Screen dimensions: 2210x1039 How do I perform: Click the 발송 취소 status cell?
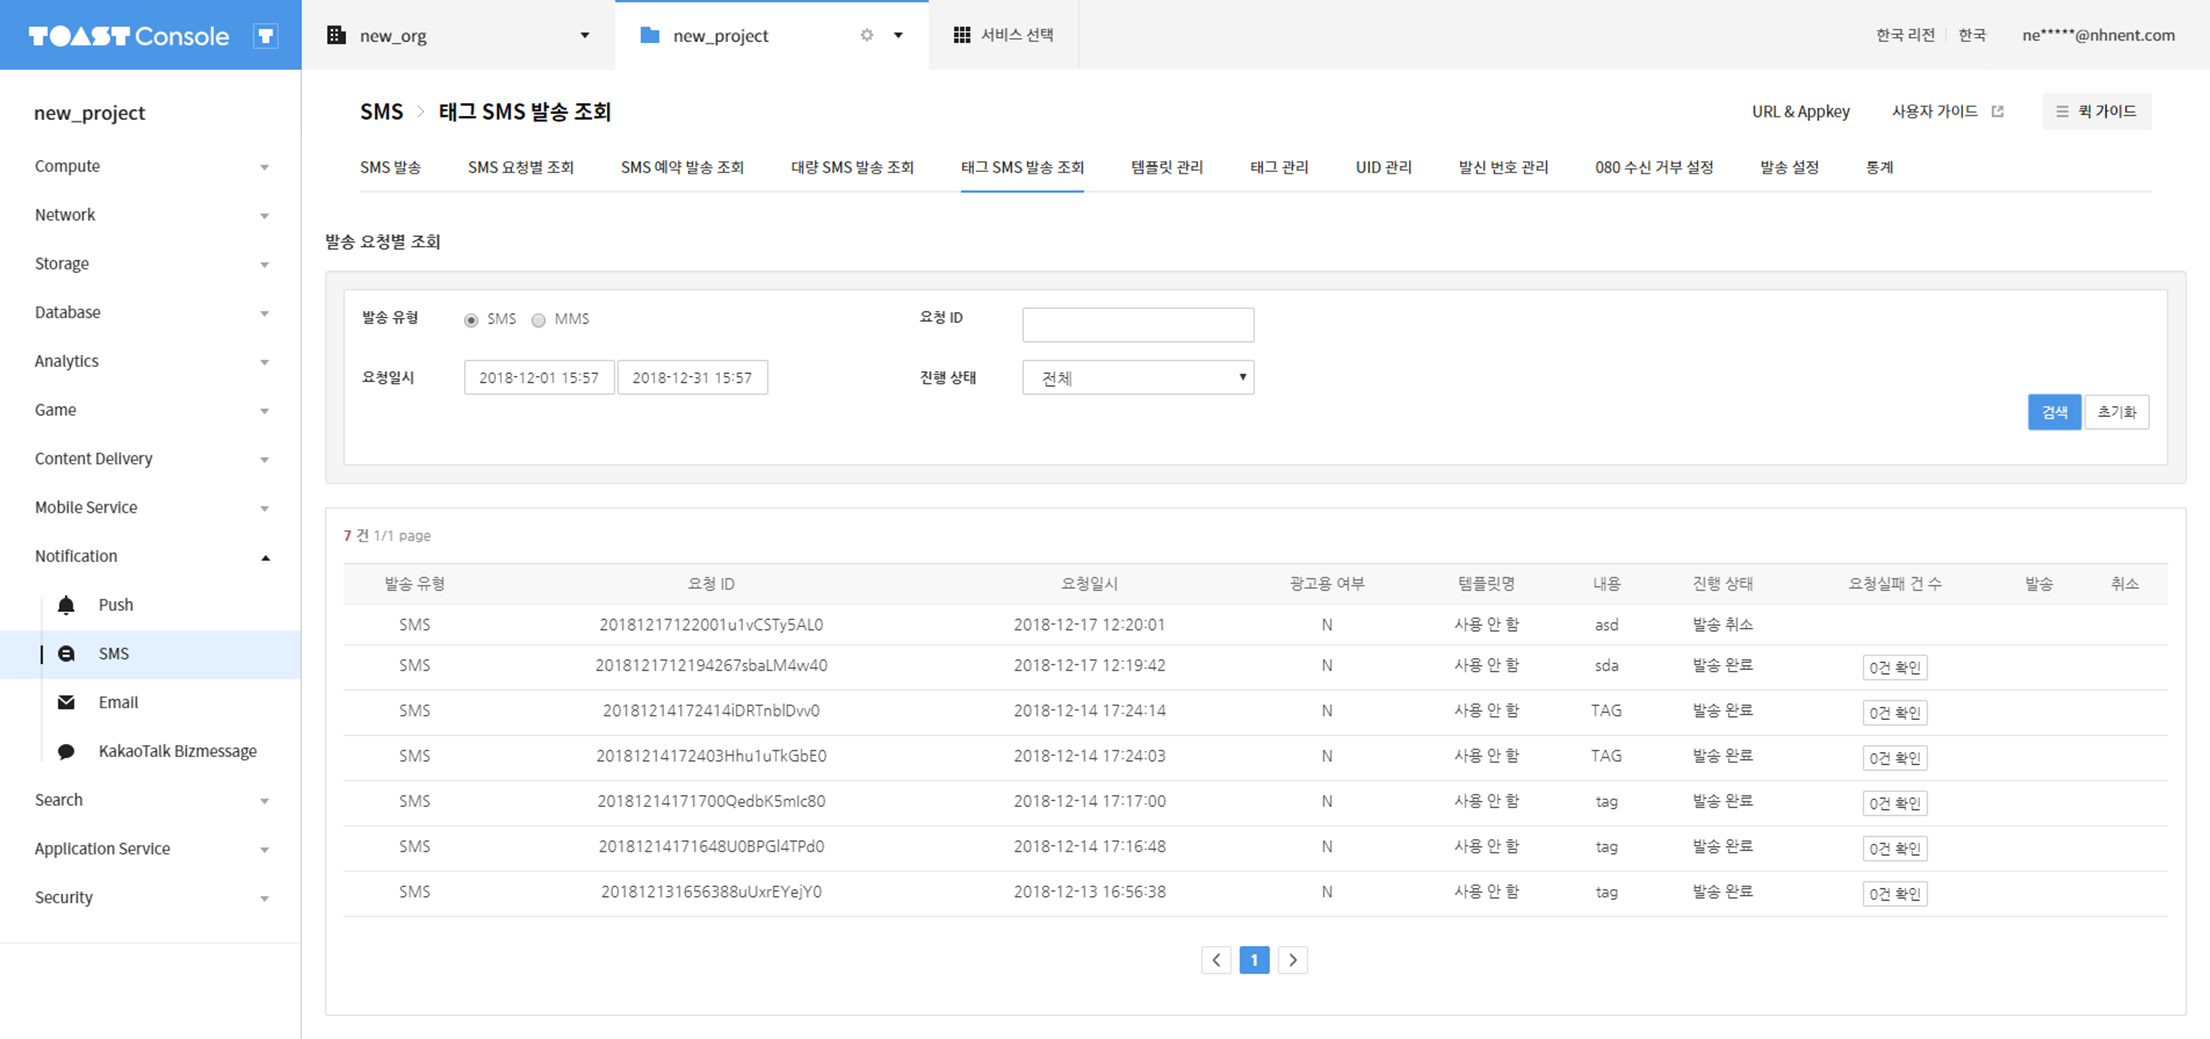(x=1722, y=625)
